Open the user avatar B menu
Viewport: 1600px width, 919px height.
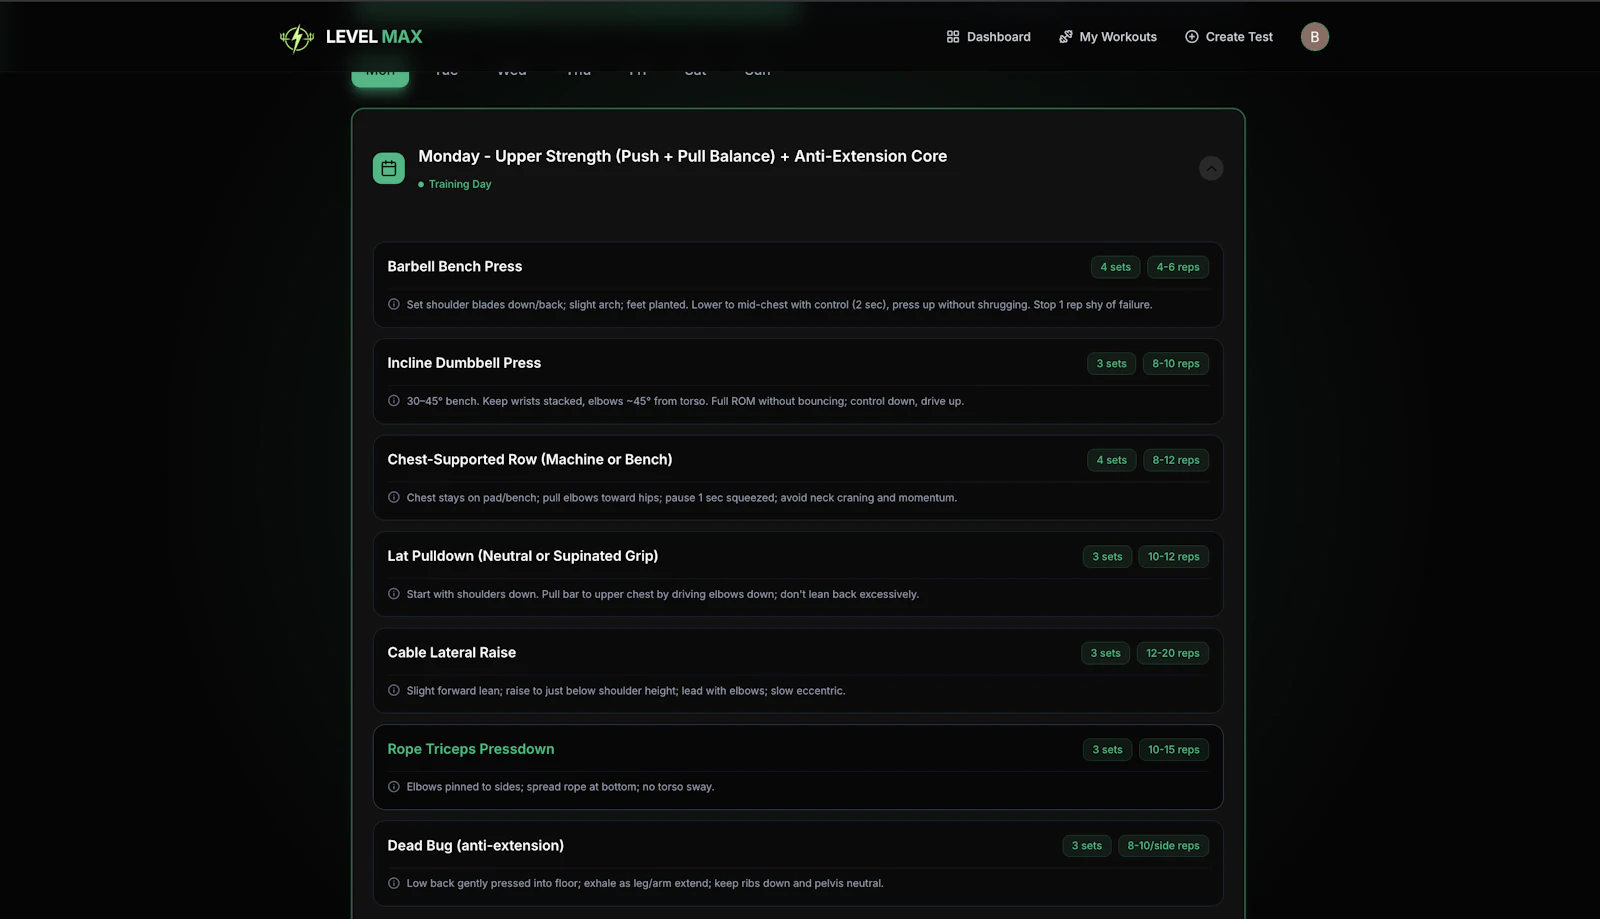1314,37
